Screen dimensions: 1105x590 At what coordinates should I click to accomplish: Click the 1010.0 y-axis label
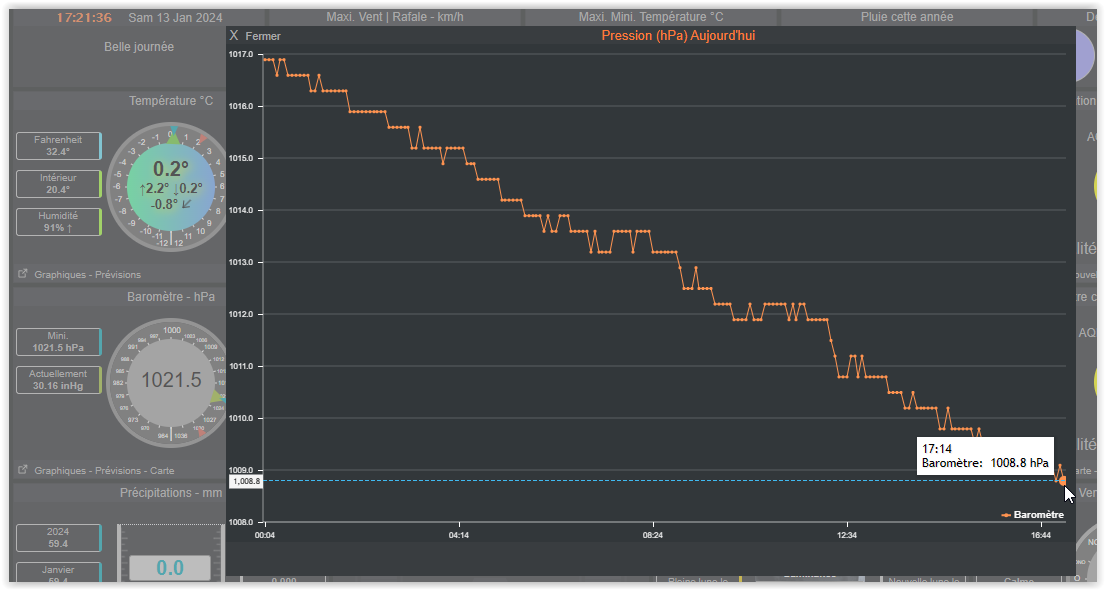coord(240,419)
